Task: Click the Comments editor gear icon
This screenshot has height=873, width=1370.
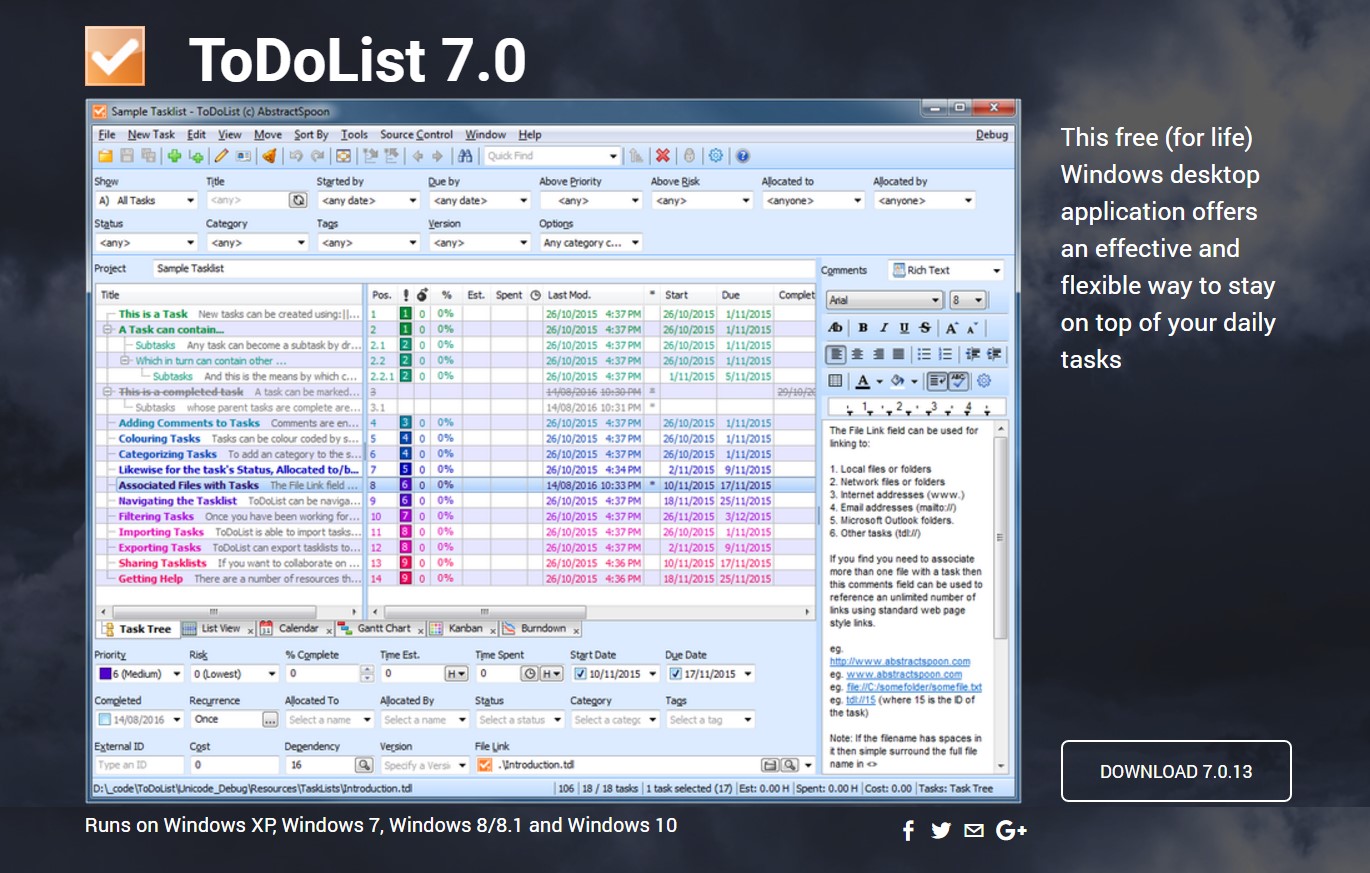Action: point(983,381)
